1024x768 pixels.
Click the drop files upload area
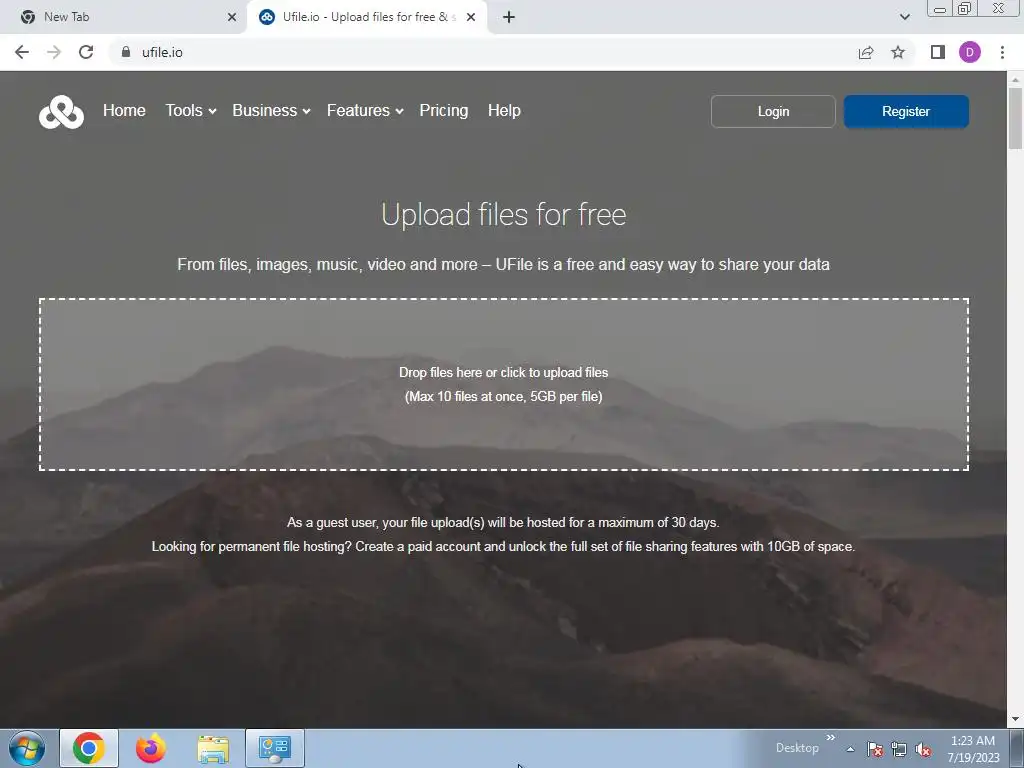coord(504,385)
